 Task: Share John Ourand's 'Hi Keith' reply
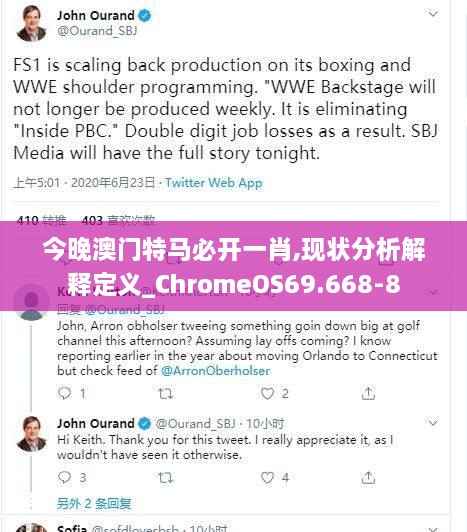368,478
